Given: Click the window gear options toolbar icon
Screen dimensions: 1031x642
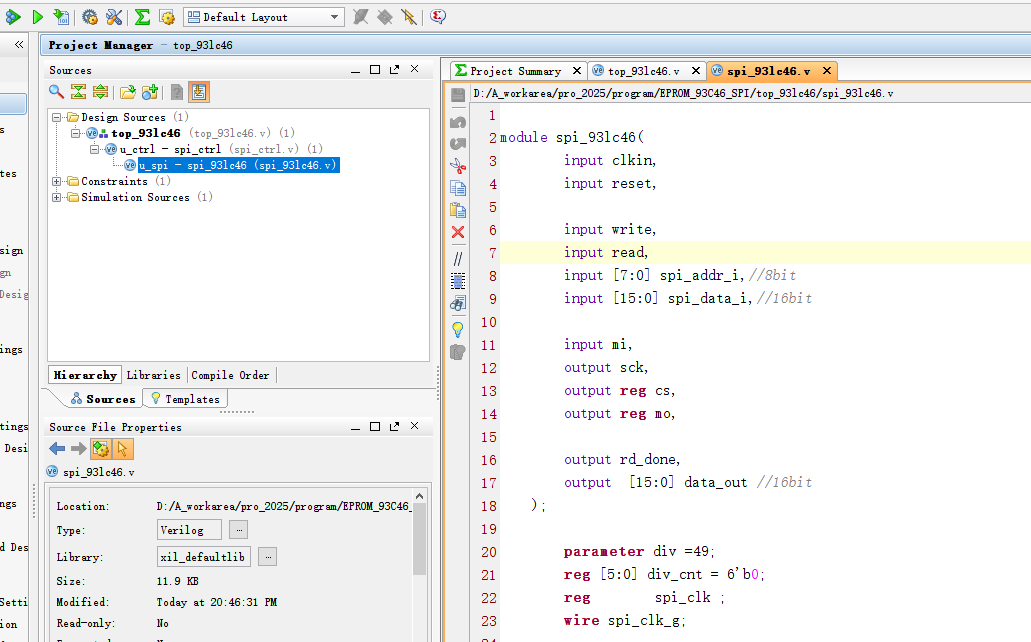Looking at the screenshot, I should 167,17.
